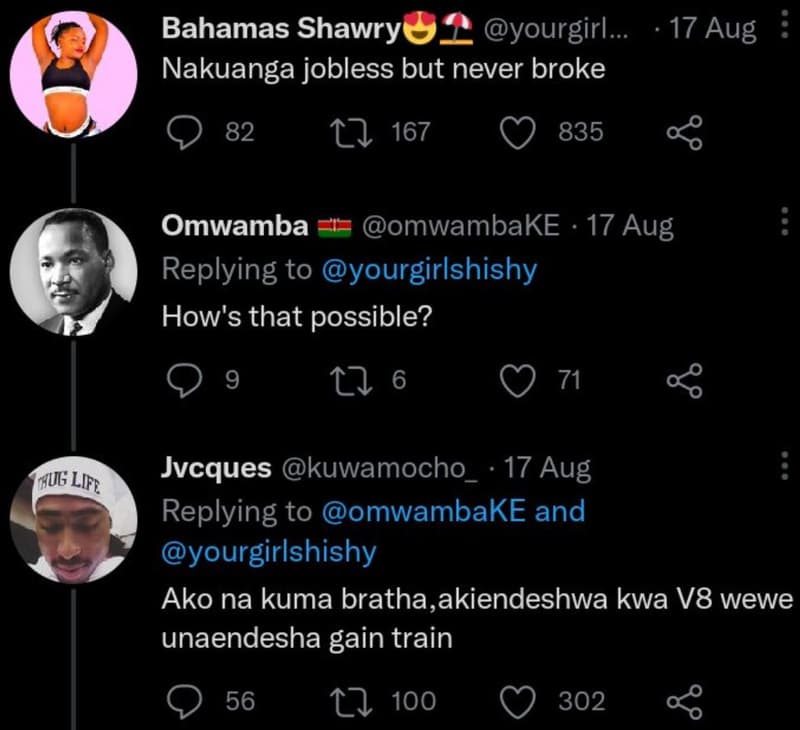Screen dimensions: 800x730
Task: Open more options on Bahamas Shawry tweet
Action: [x=783, y=28]
